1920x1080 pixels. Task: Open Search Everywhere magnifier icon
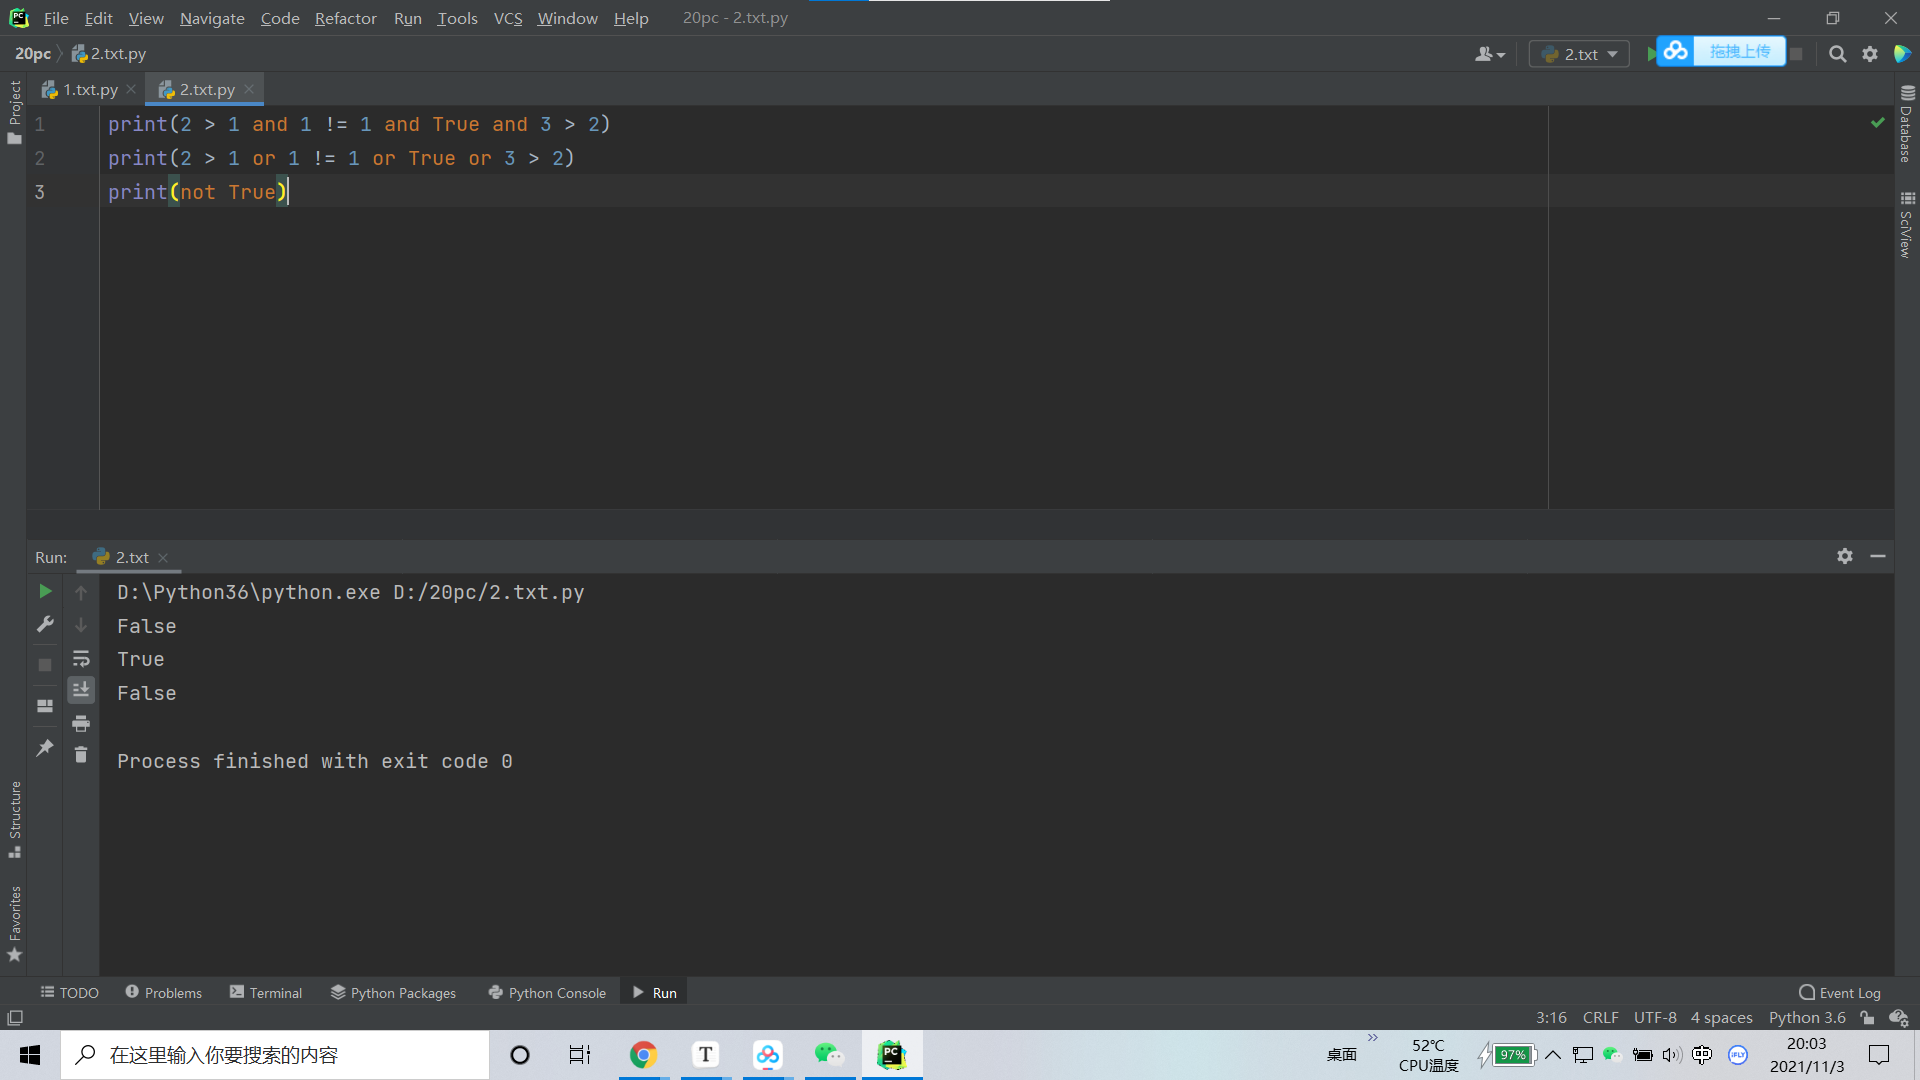point(1837,54)
